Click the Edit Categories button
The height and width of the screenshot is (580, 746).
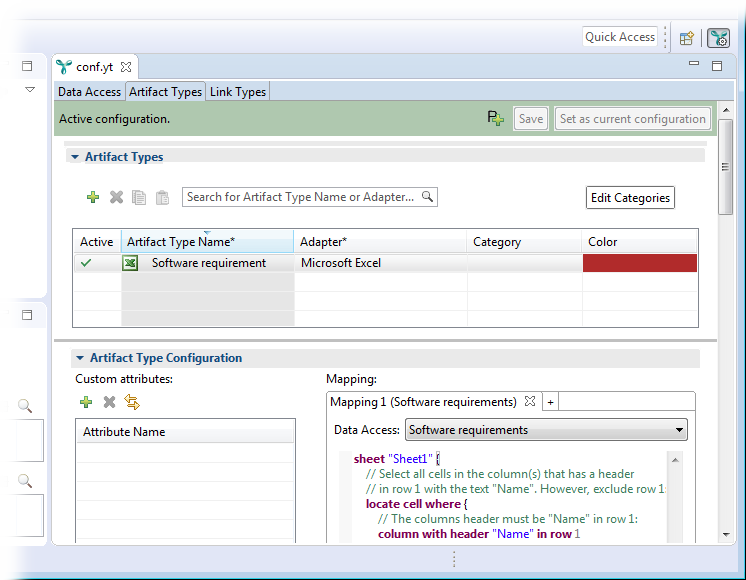630,197
